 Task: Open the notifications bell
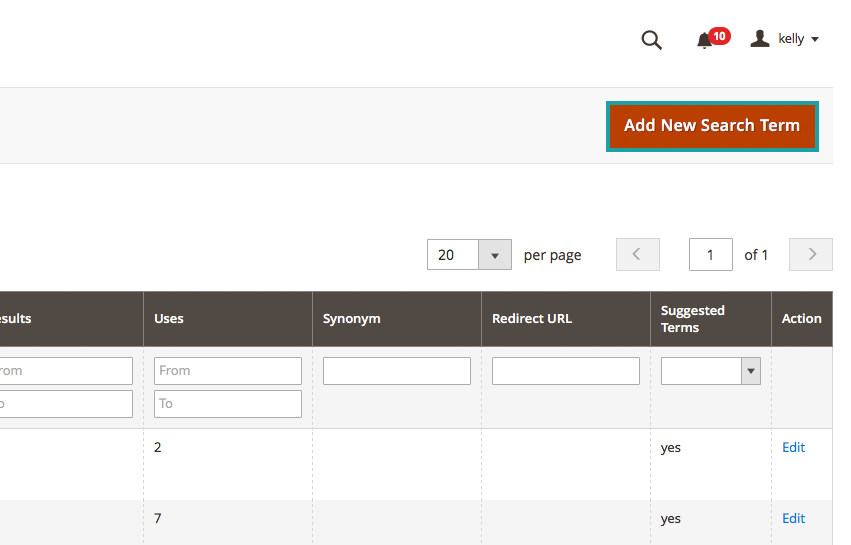[x=705, y=40]
